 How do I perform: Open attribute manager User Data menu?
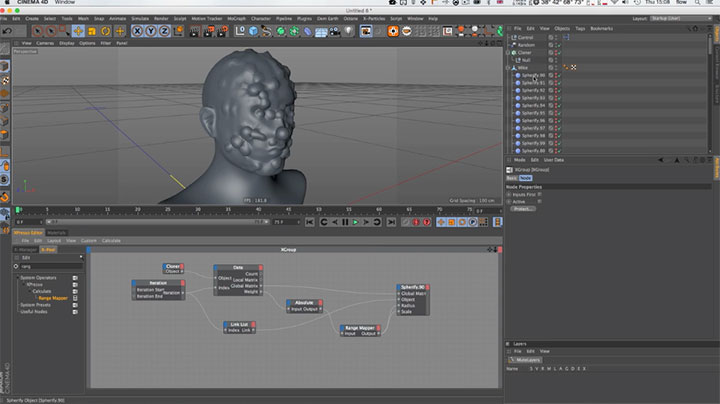(553, 160)
